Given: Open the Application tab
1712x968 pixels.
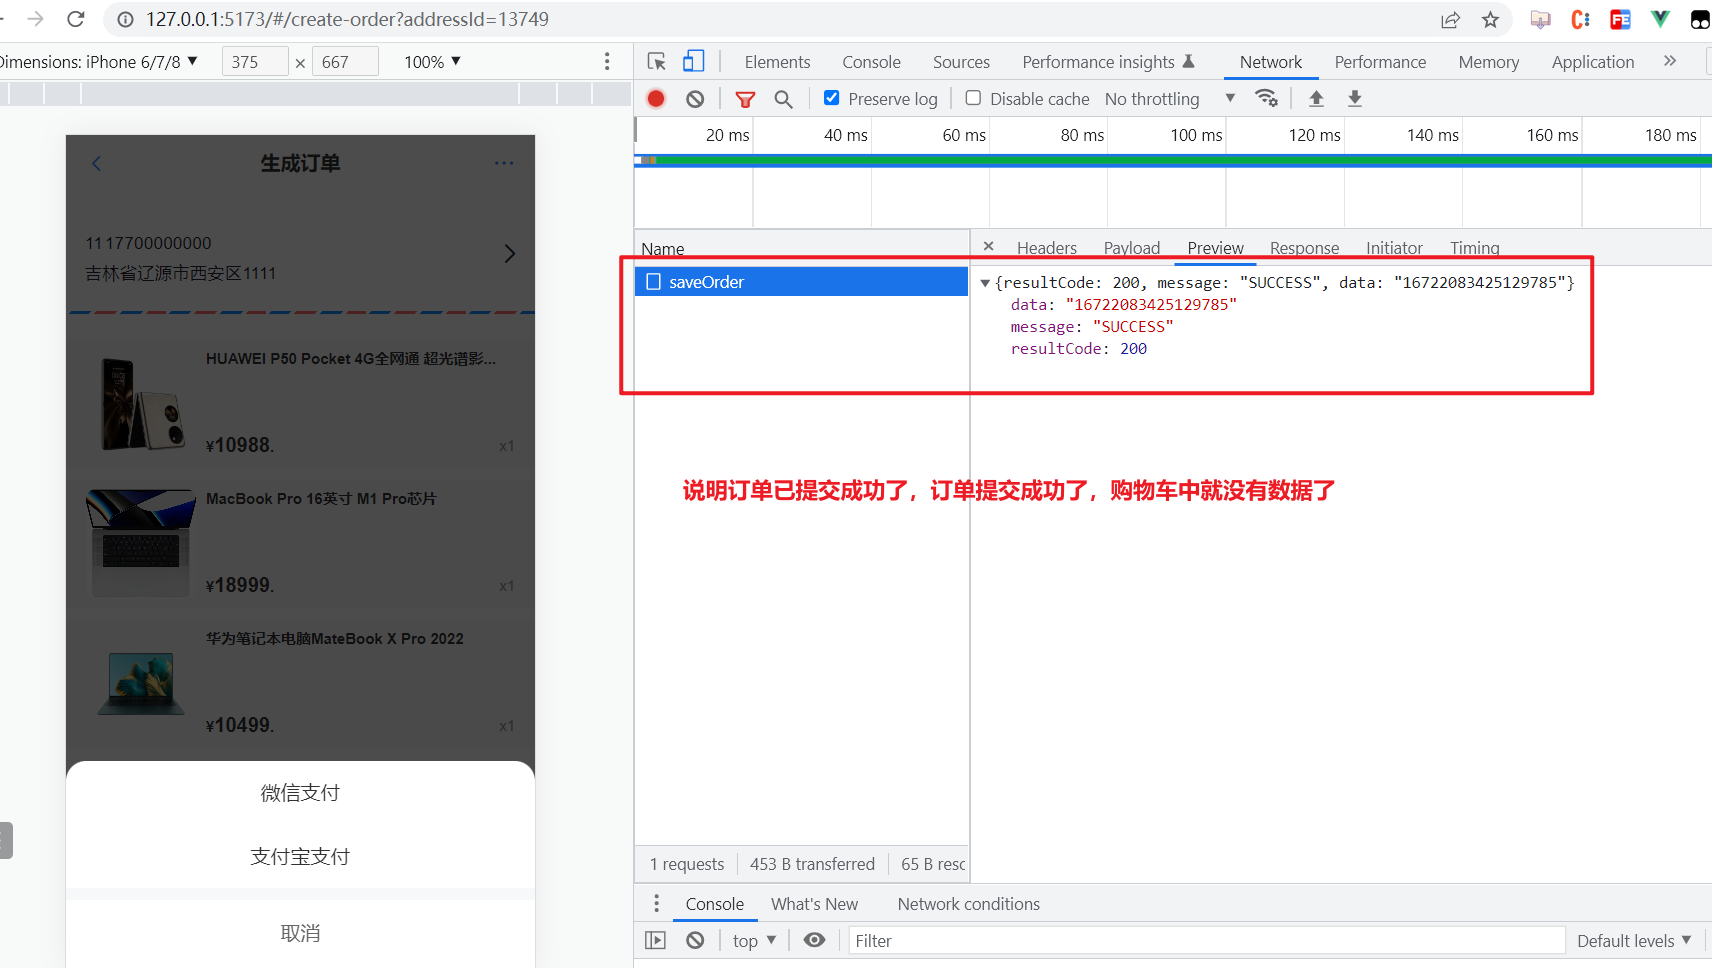Looking at the screenshot, I should 1593,62.
